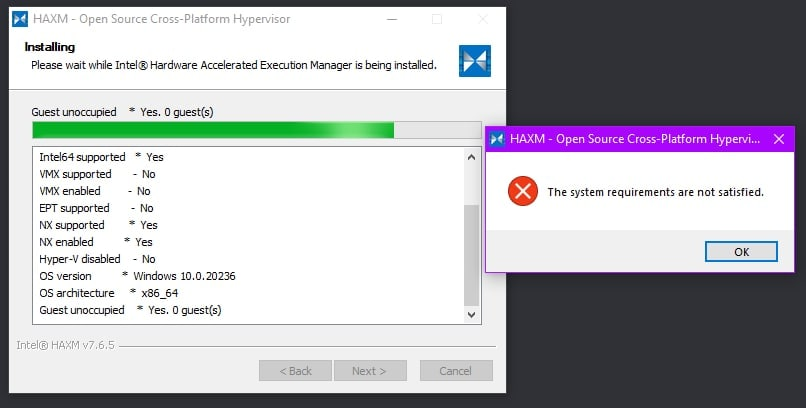Click the red error icon
Screen dimensions: 806x408
pos(523,191)
